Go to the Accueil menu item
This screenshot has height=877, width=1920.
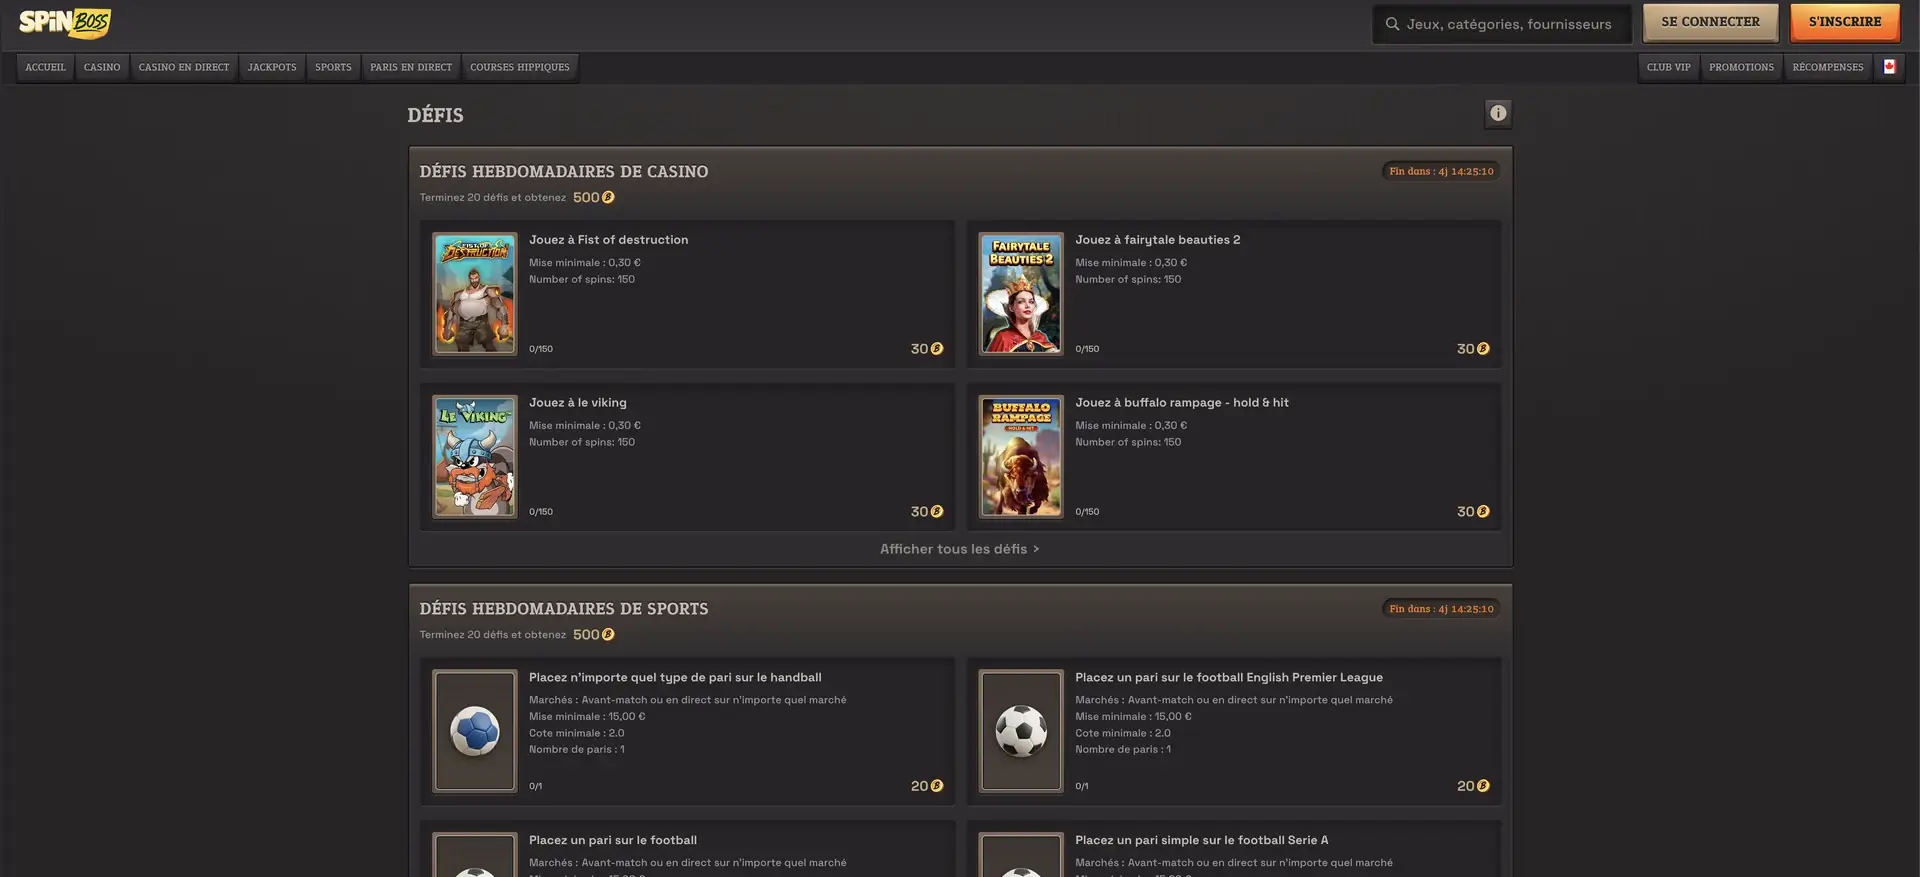point(46,68)
